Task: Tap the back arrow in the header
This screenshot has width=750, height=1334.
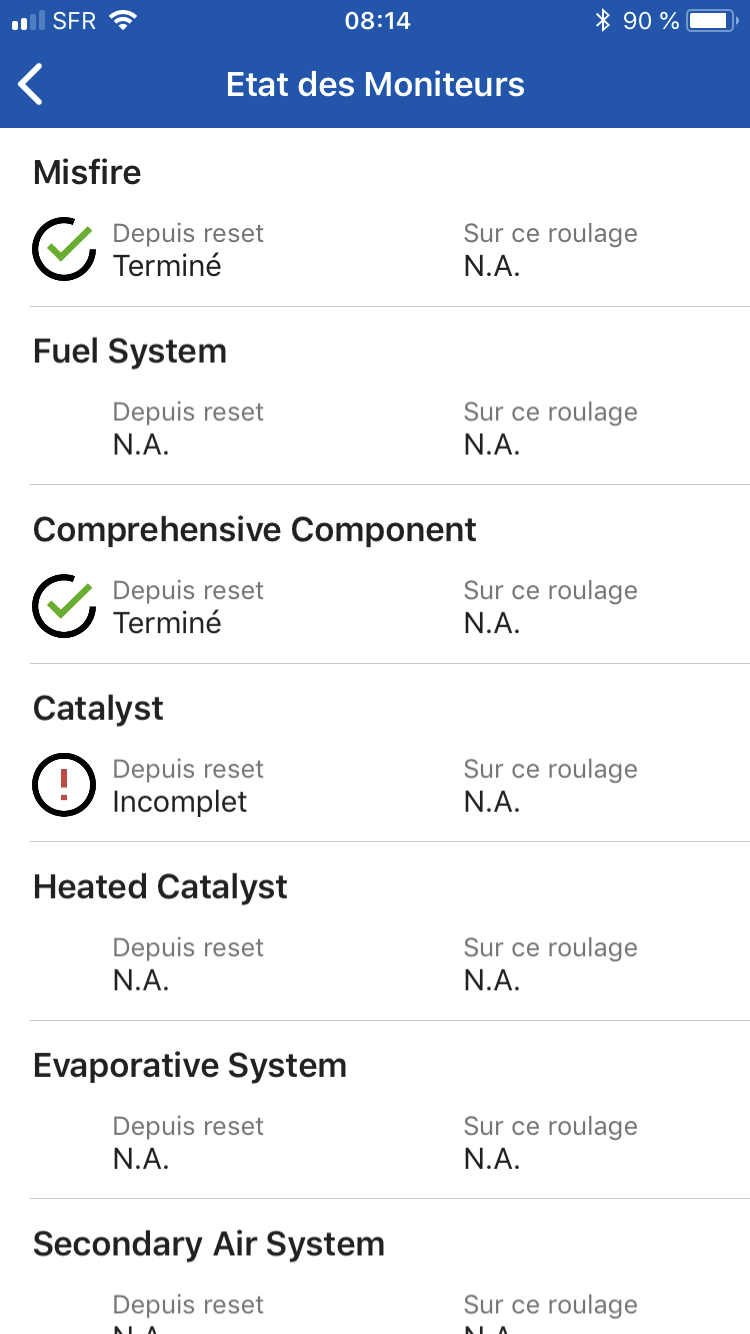Action: click(x=31, y=84)
